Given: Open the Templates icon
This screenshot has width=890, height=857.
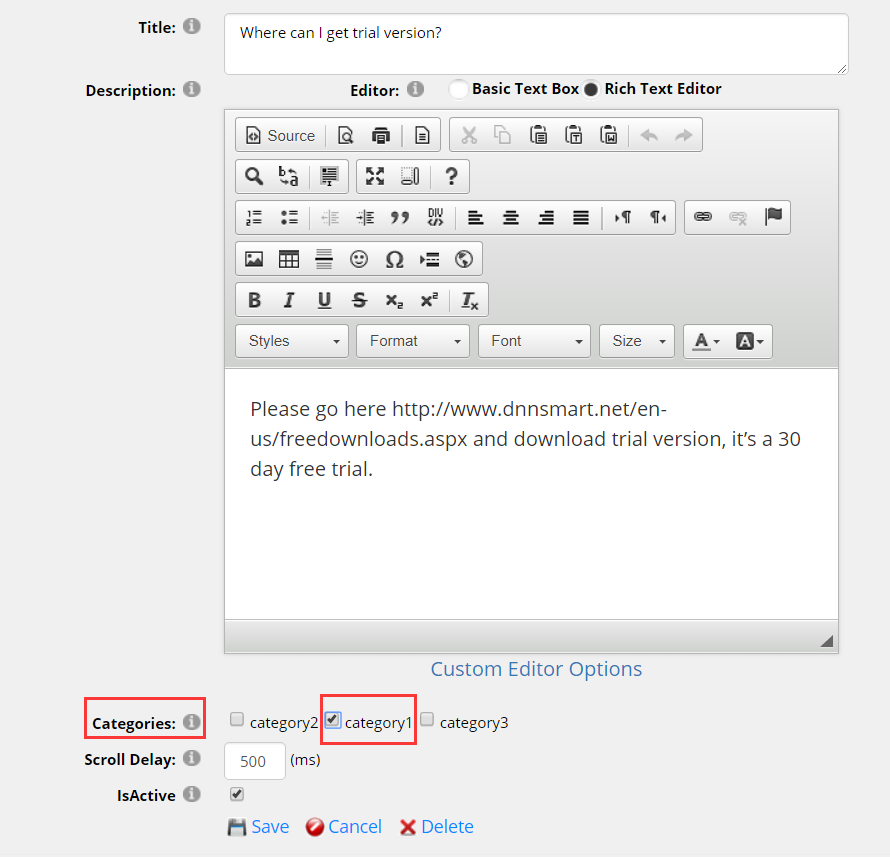Looking at the screenshot, I should [x=422, y=136].
